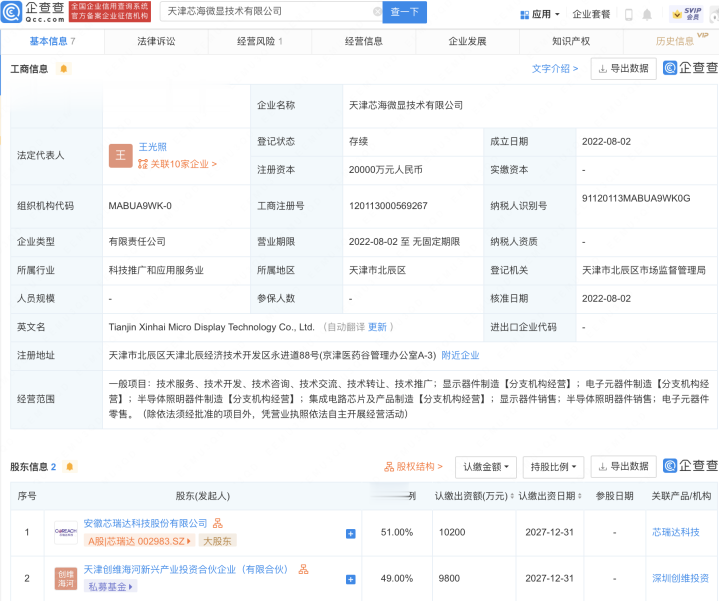Select the subscribed amount 9800

click(x=449, y=579)
